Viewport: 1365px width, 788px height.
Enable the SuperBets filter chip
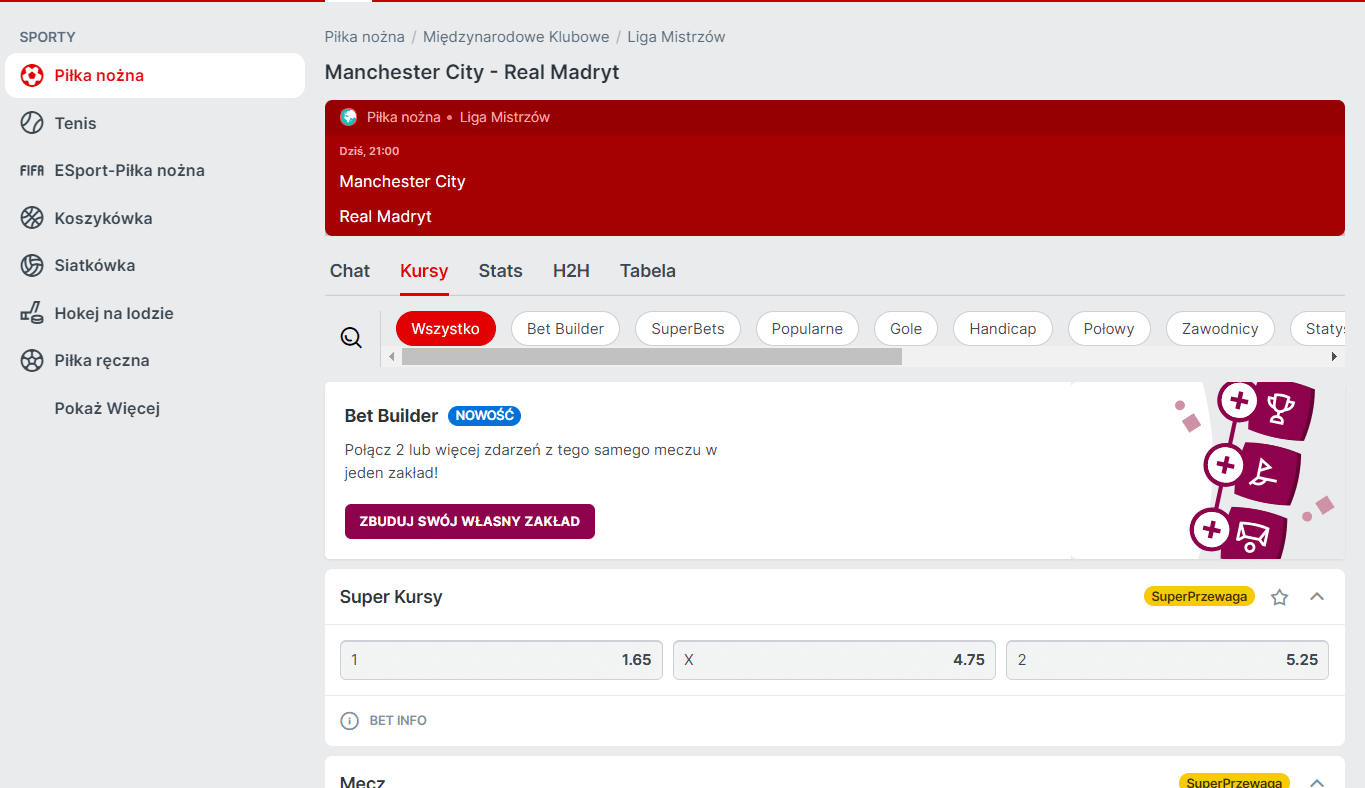coord(687,328)
